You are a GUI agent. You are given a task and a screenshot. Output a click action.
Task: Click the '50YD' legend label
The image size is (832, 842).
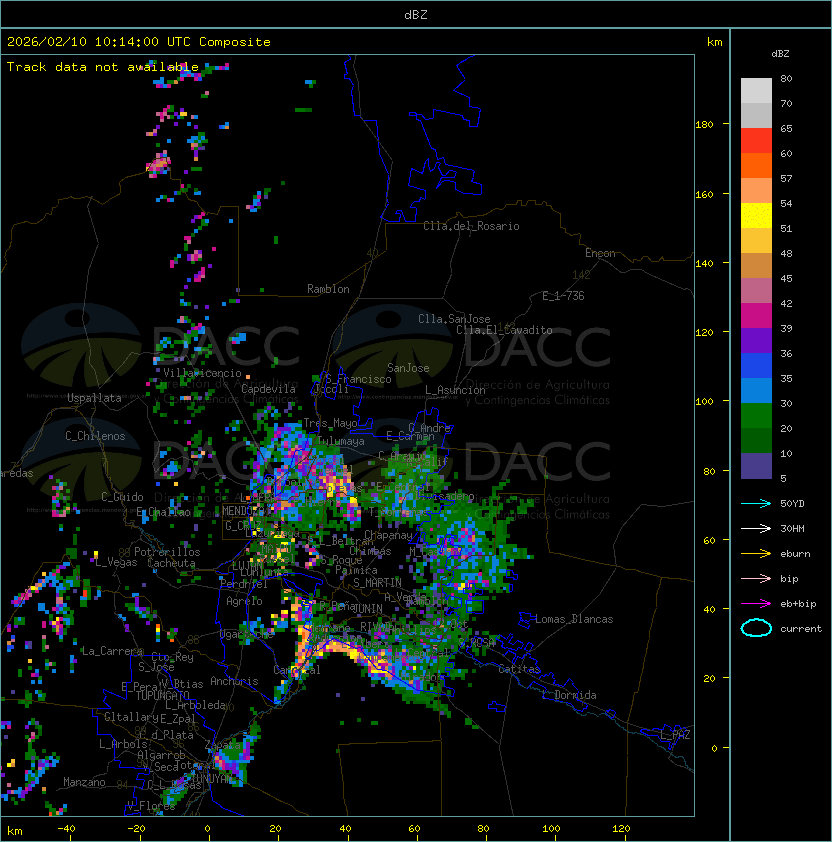coord(792,504)
